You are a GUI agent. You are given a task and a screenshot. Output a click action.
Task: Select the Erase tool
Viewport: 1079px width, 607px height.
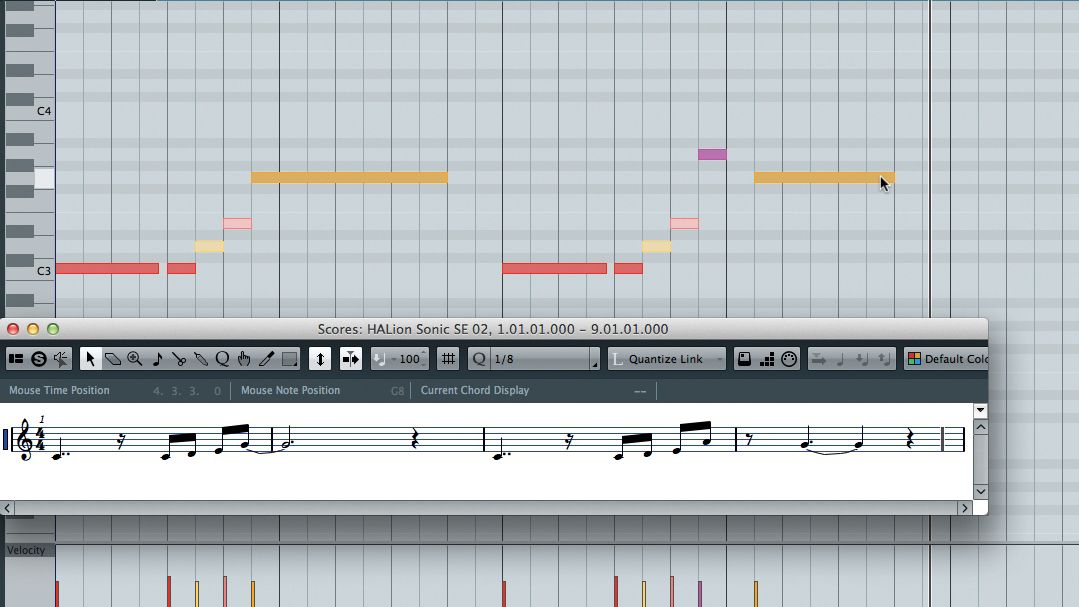pyautogui.click(x=112, y=357)
